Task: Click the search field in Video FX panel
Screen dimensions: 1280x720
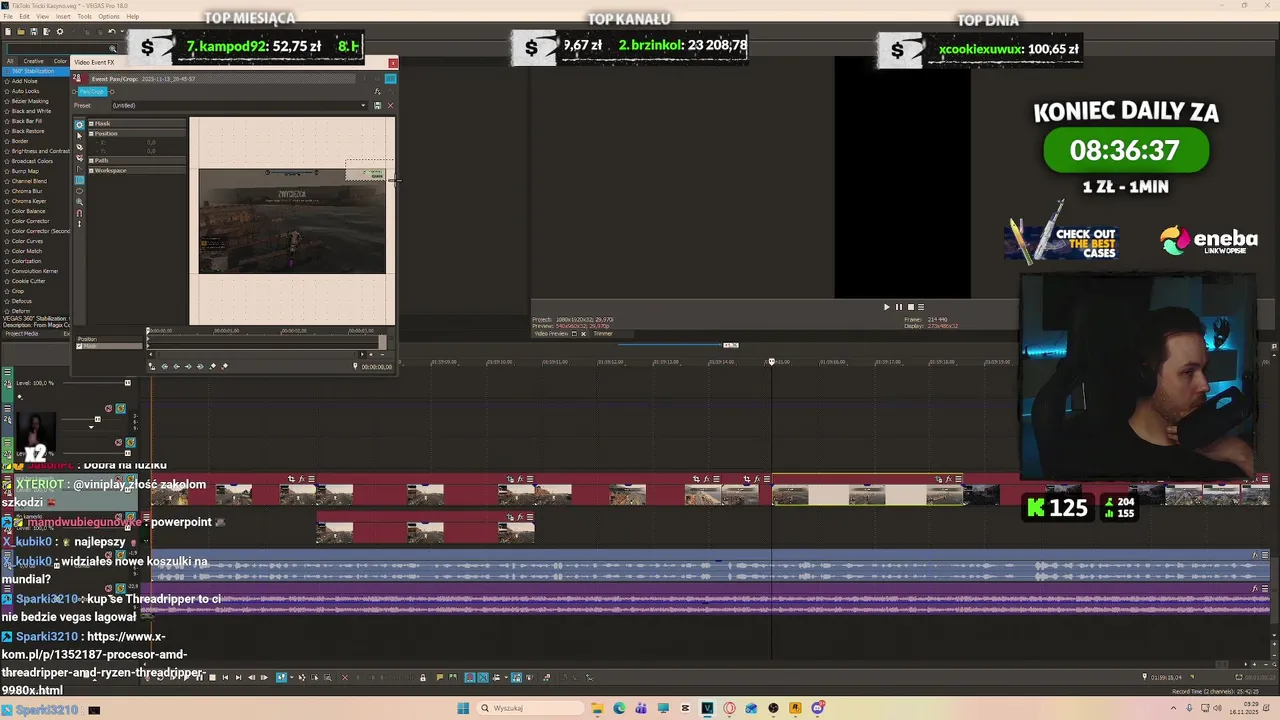Action: tap(60, 49)
